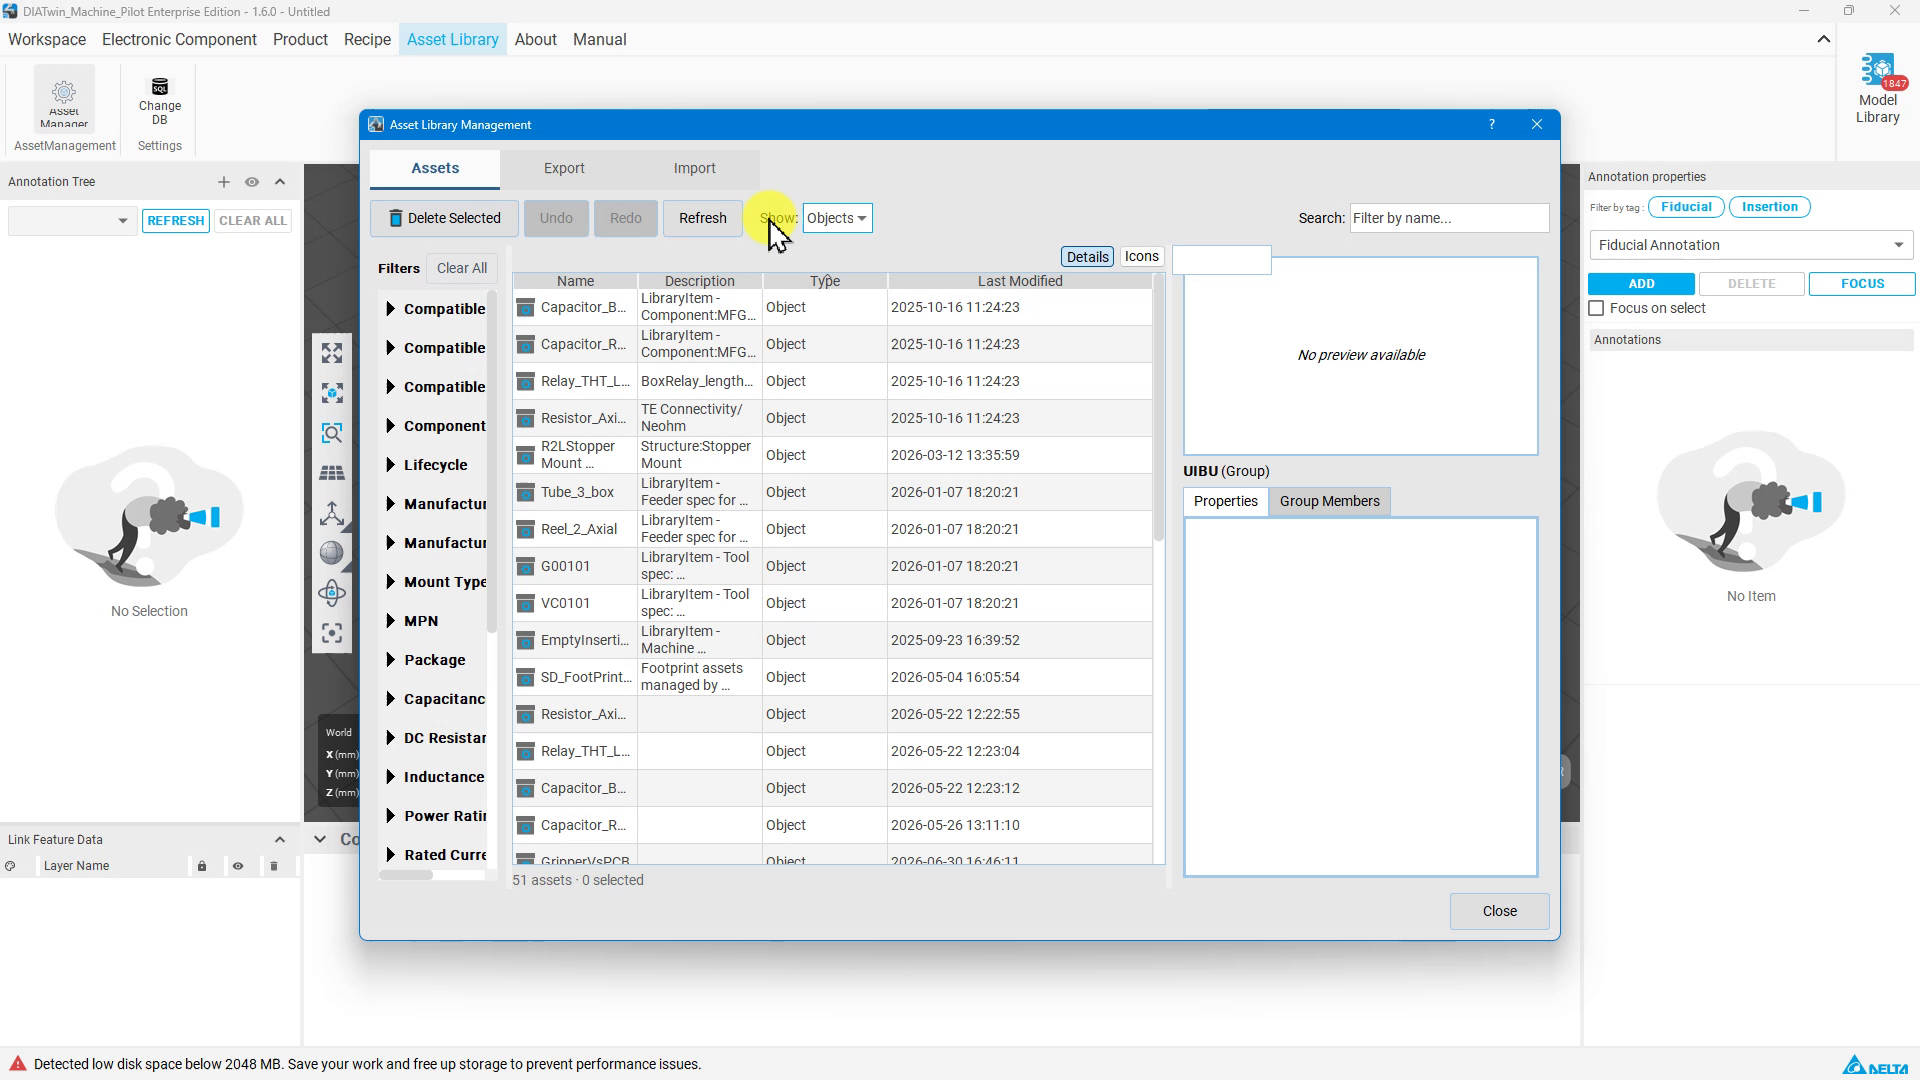Switch asset list to Details view

tap(1087, 257)
